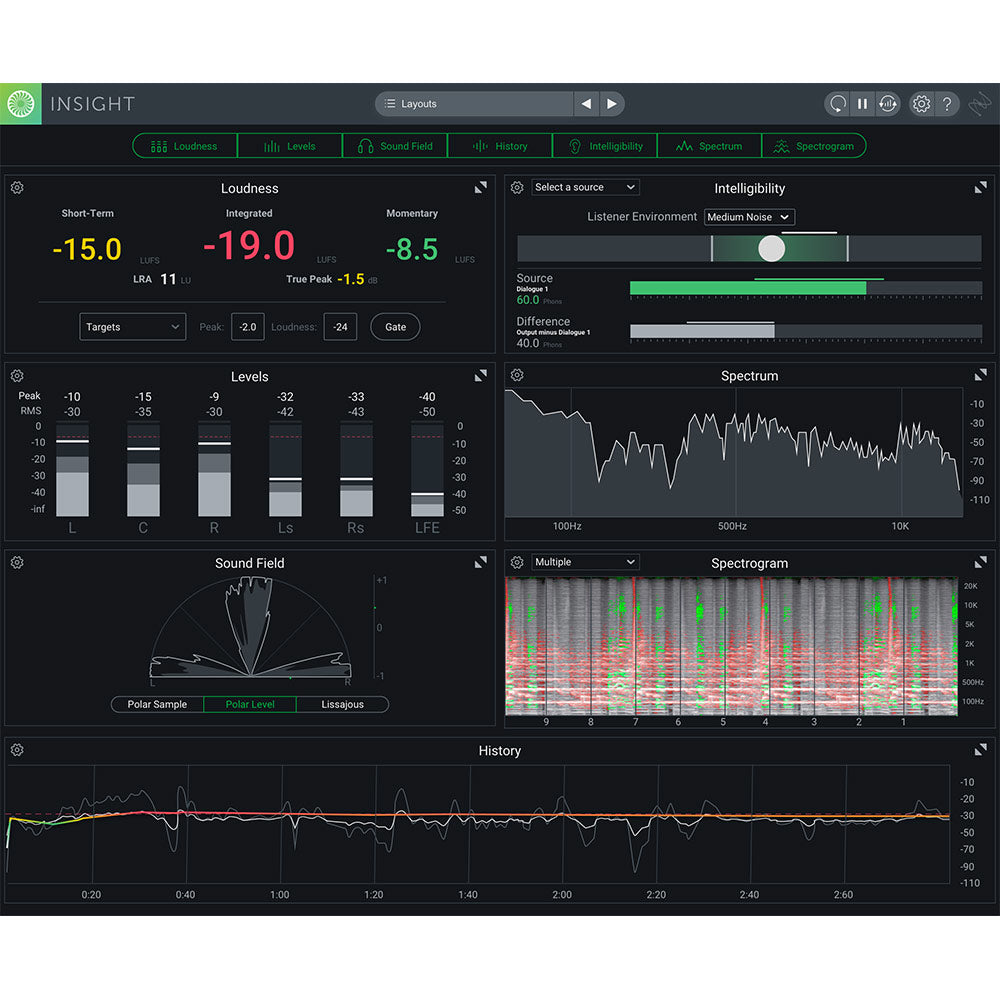Open the Help question mark icon

tap(946, 103)
